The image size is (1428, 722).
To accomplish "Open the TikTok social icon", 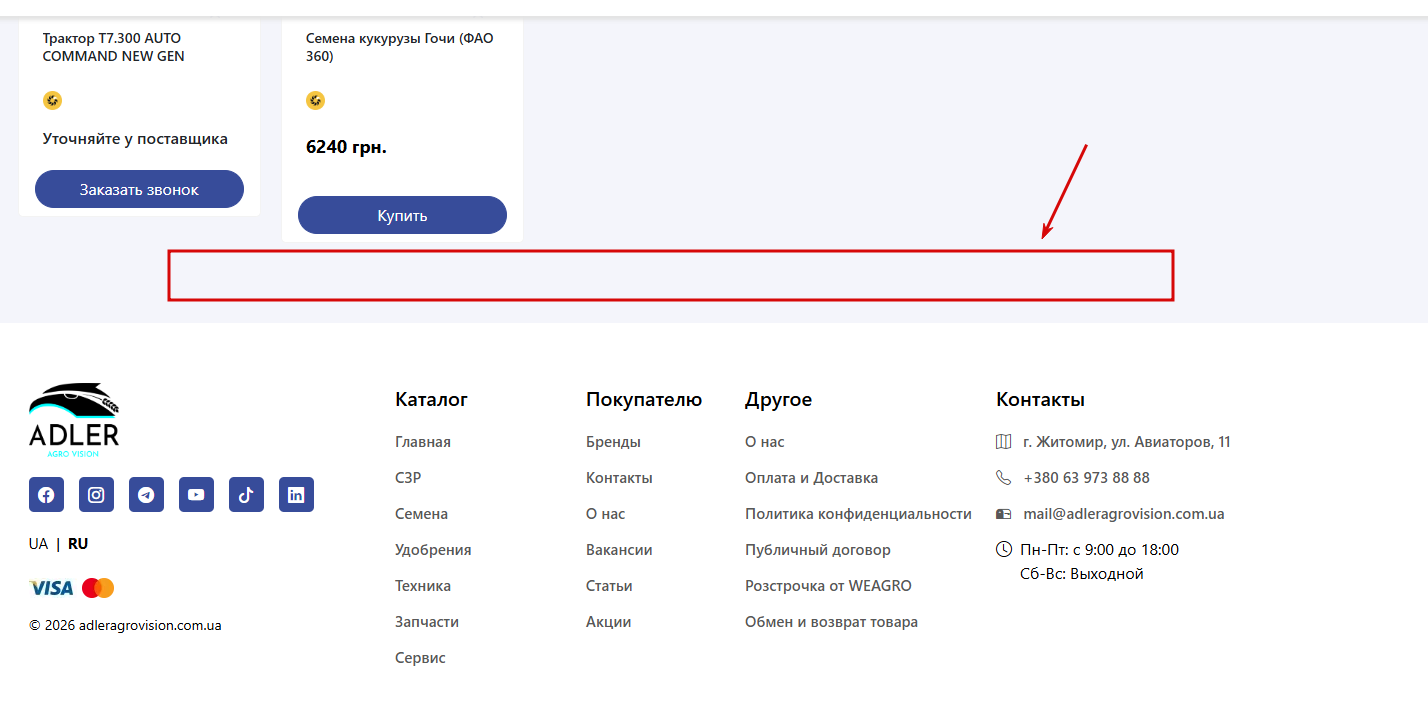I will pos(246,495).
